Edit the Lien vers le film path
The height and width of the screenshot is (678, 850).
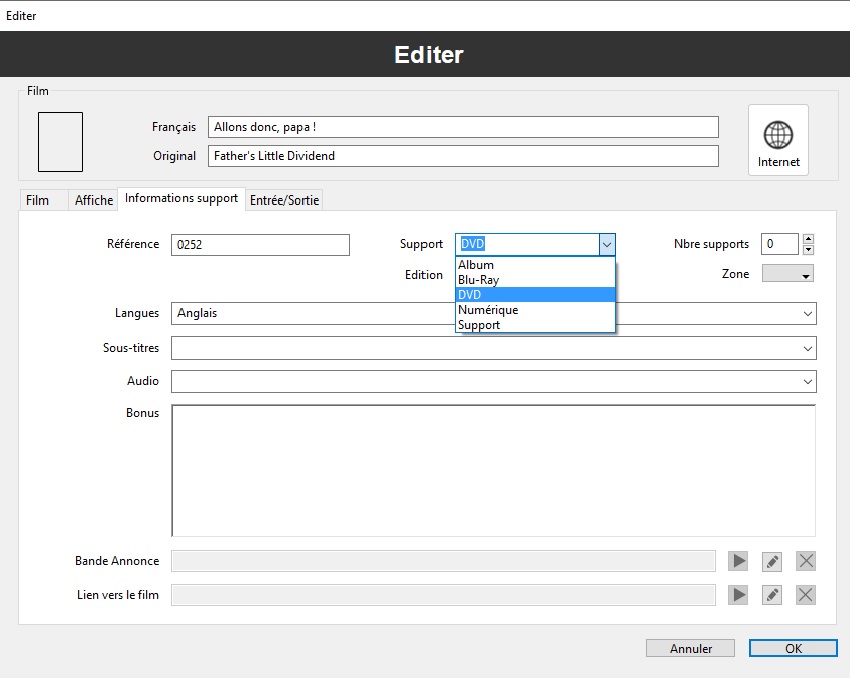pos(772,595)
